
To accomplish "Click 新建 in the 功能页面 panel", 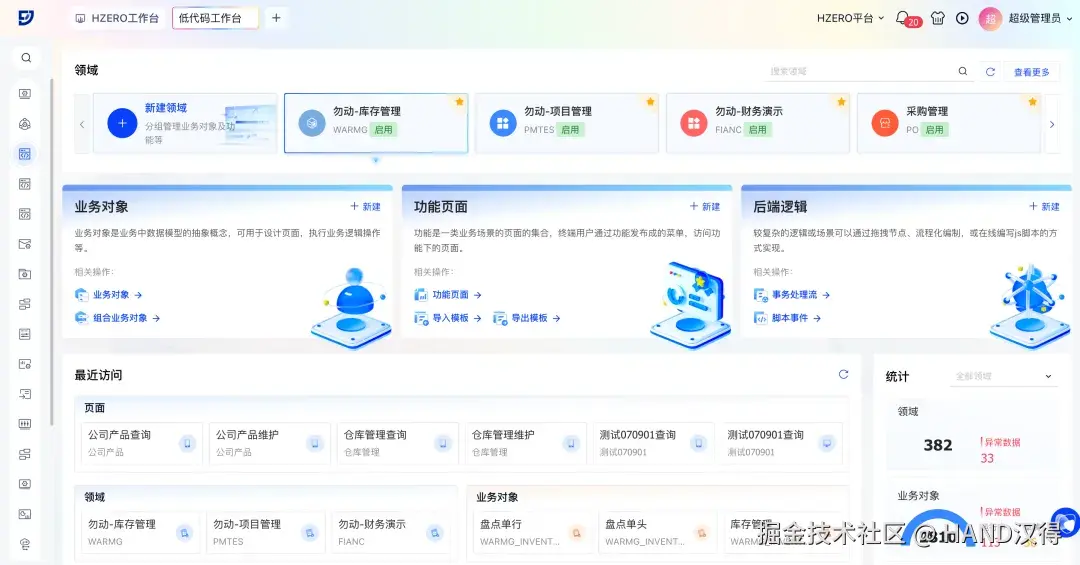I will [705, 207].
